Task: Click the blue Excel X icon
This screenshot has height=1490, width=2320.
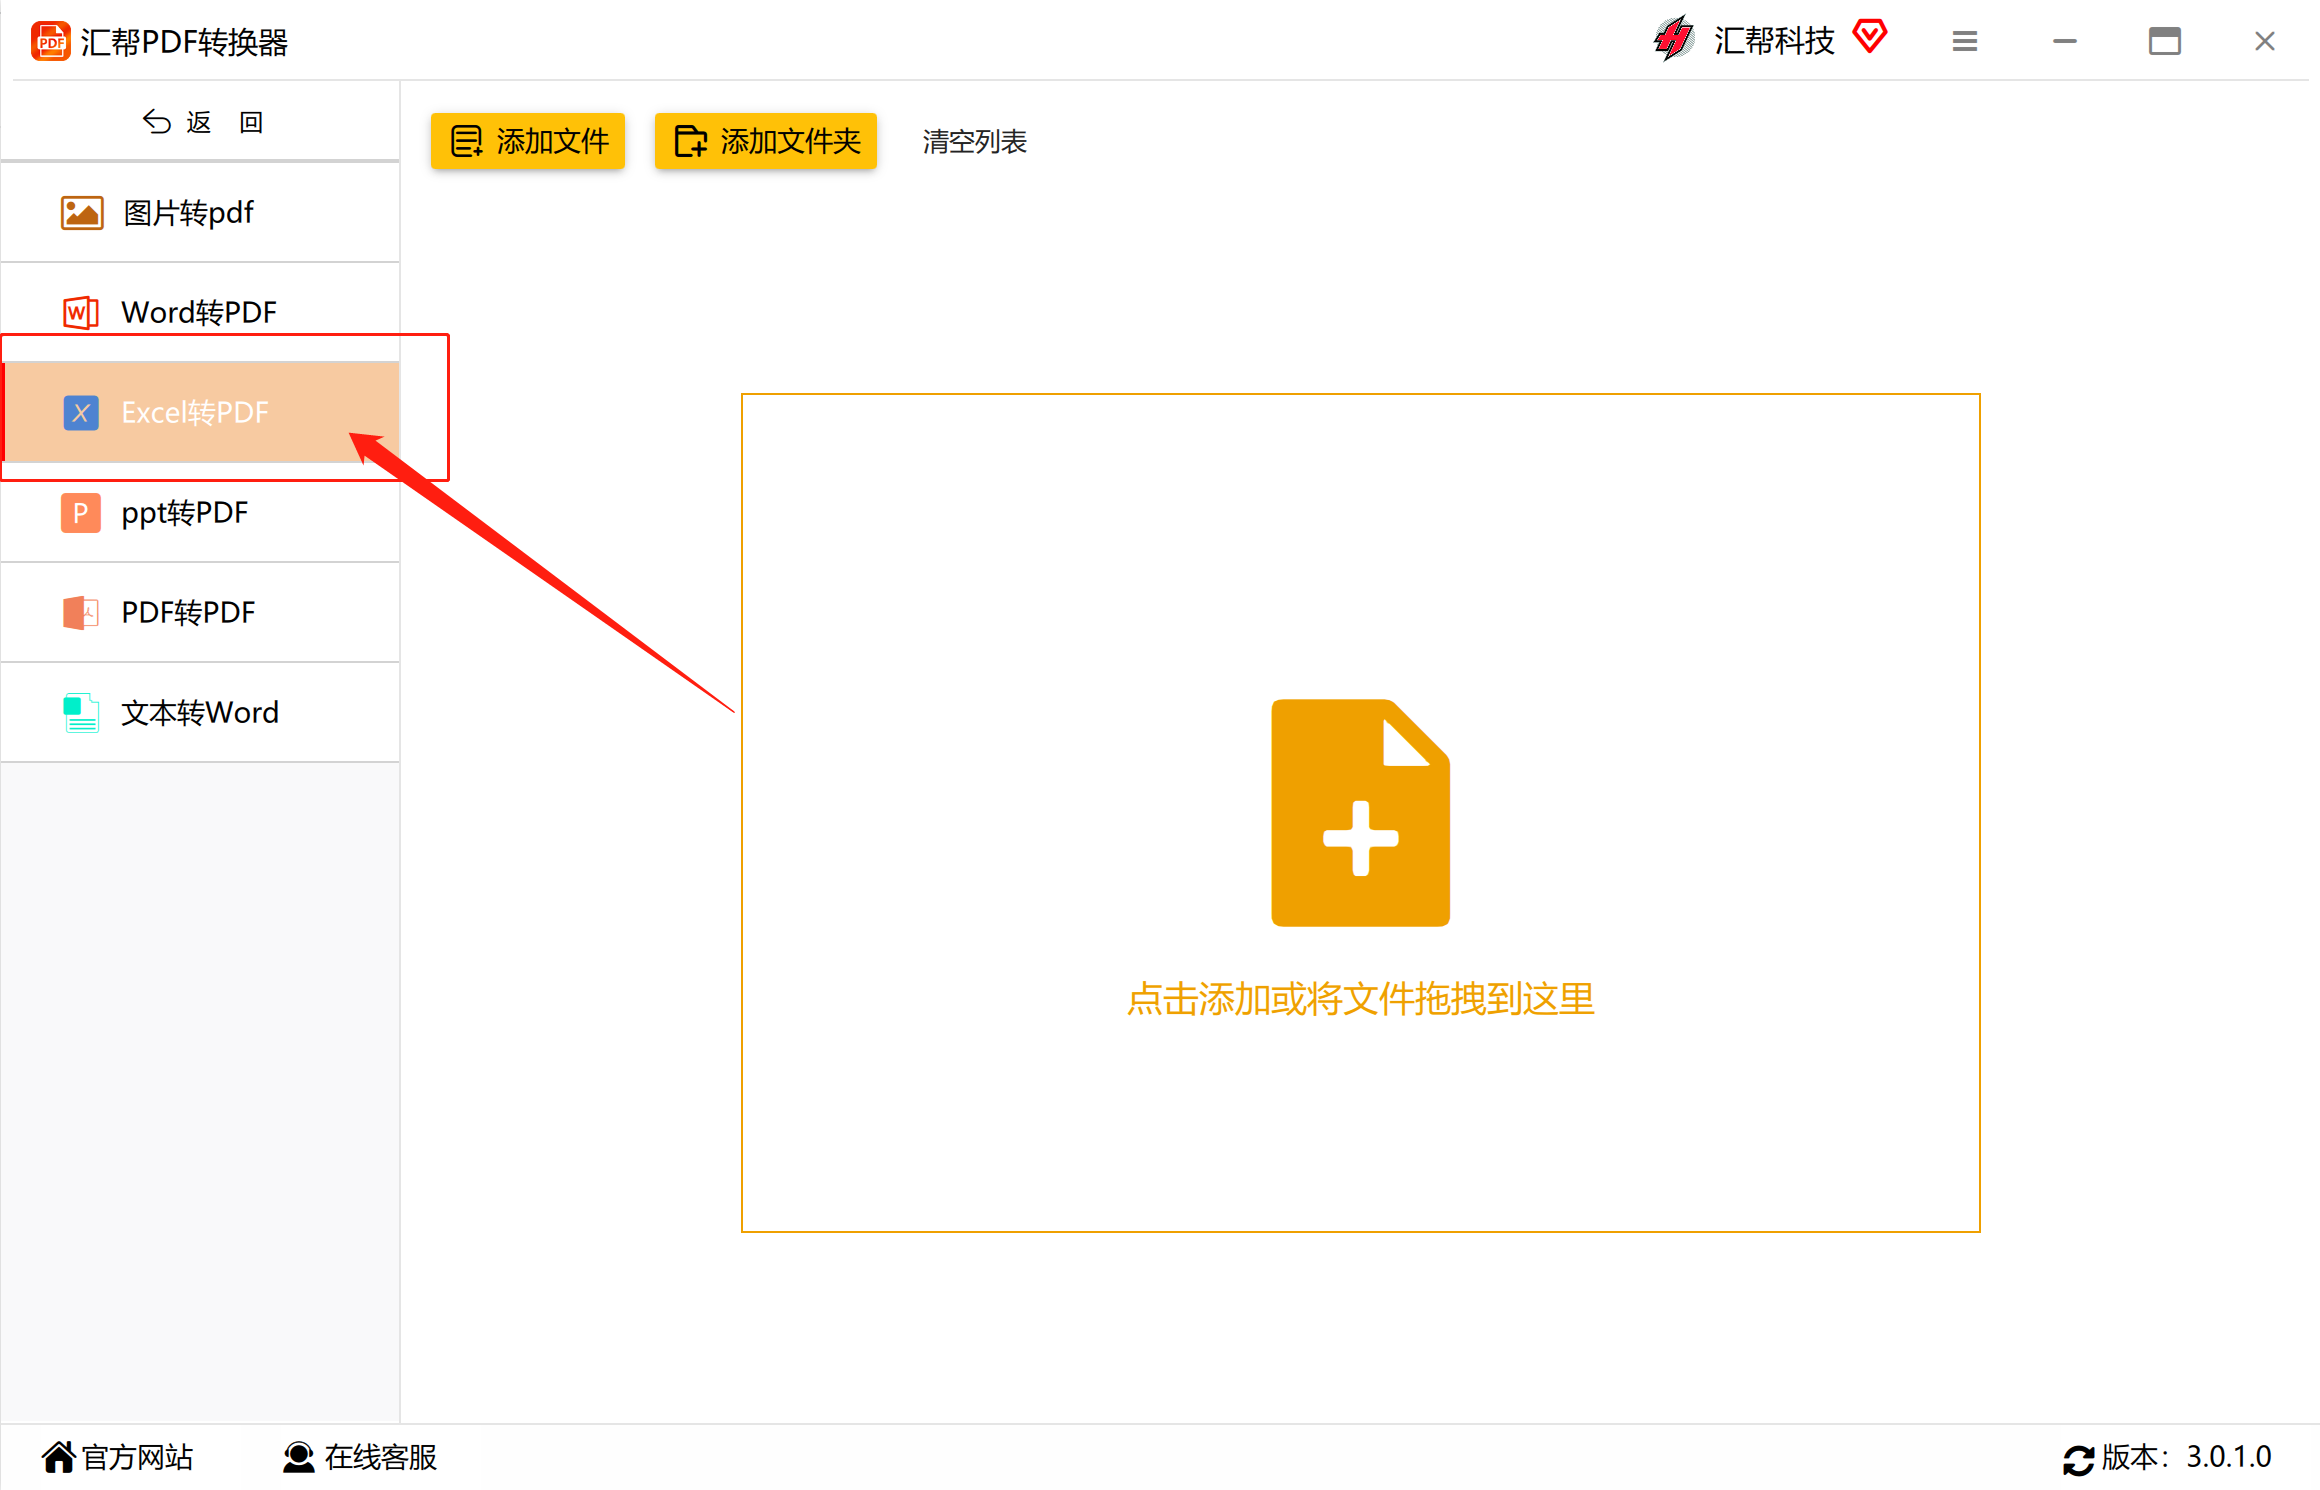Action: click(81, 412)
